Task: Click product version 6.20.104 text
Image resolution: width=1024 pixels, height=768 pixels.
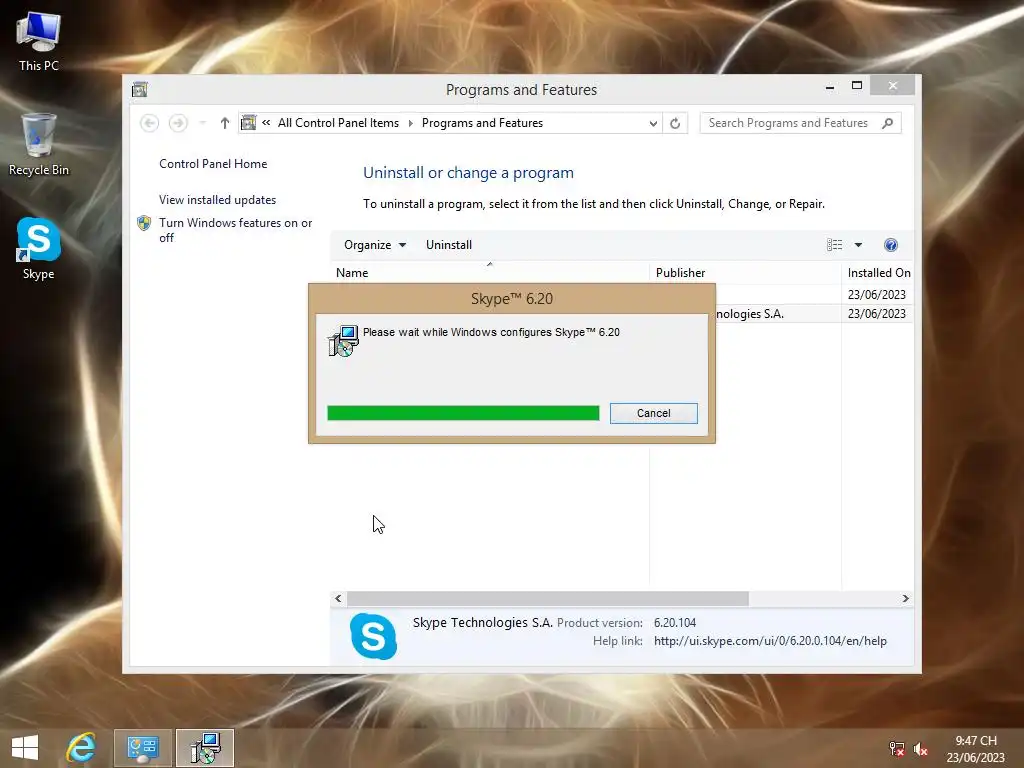Action: pos(675,623)
